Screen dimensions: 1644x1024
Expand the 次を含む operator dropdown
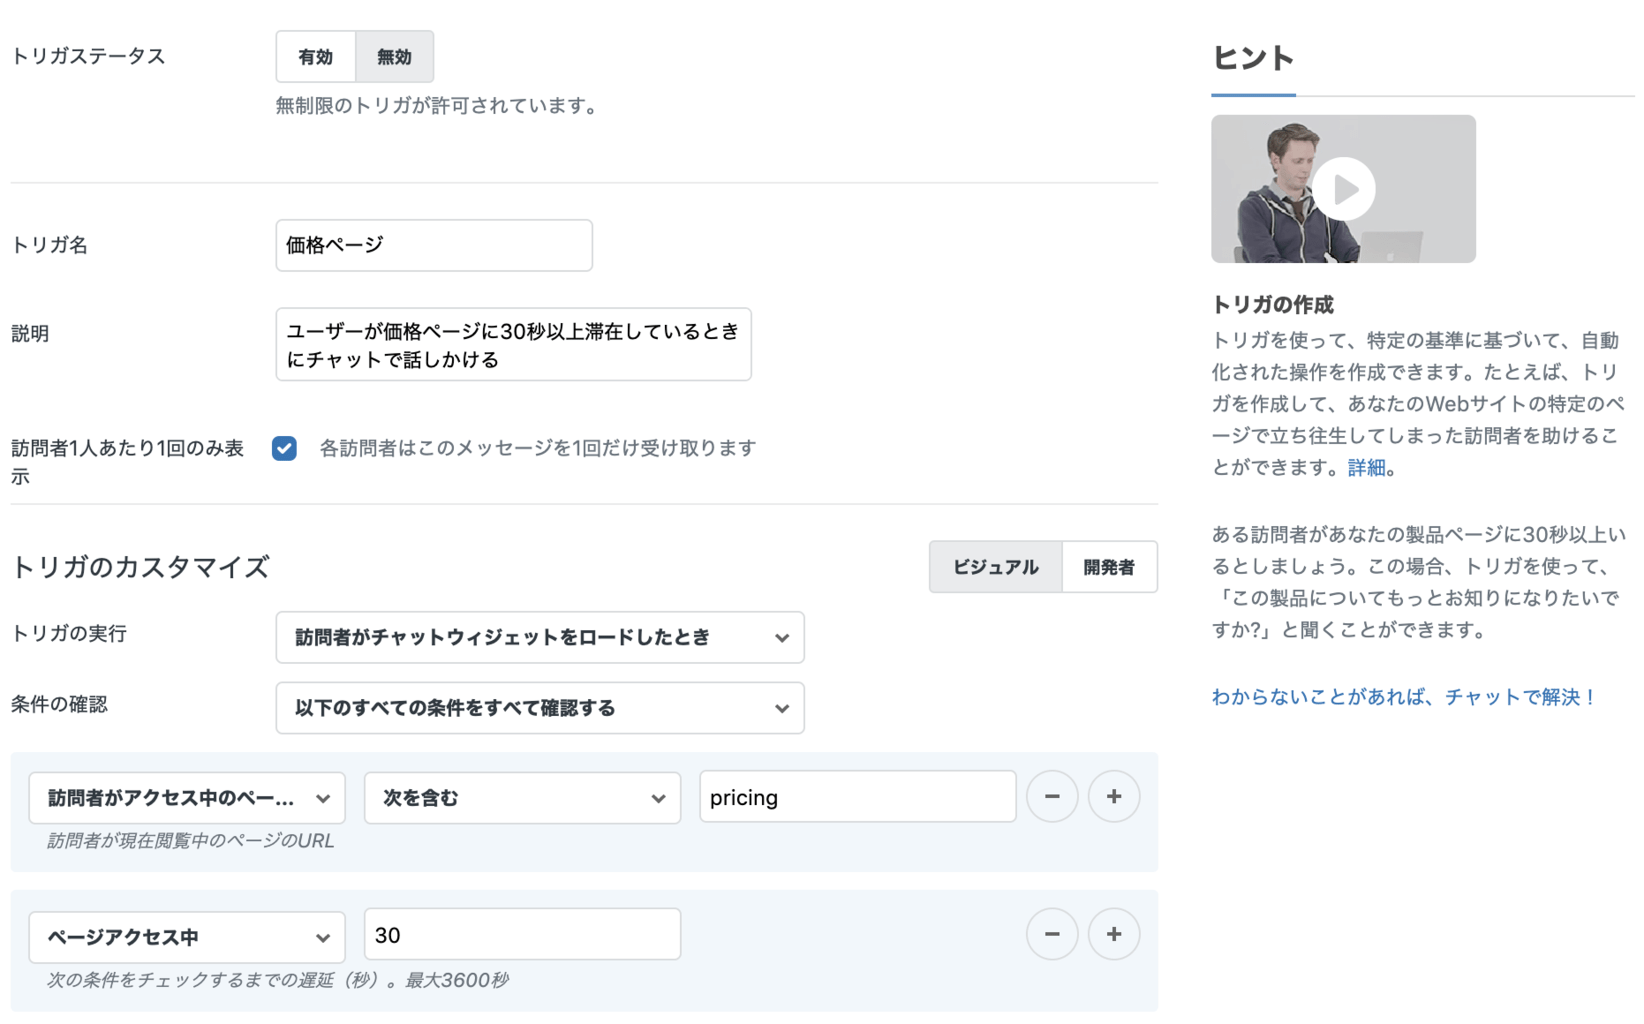tap(522, 798)
